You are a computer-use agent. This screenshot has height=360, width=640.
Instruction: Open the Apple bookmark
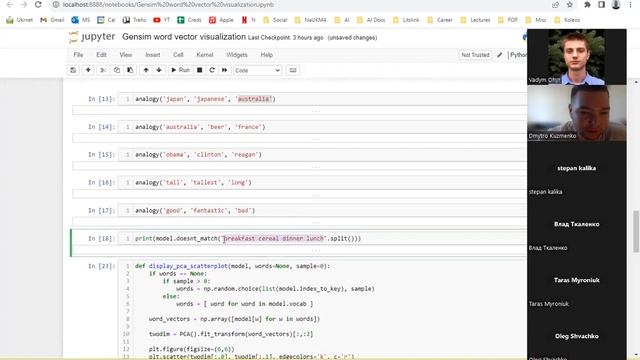[x=221, y=20]
